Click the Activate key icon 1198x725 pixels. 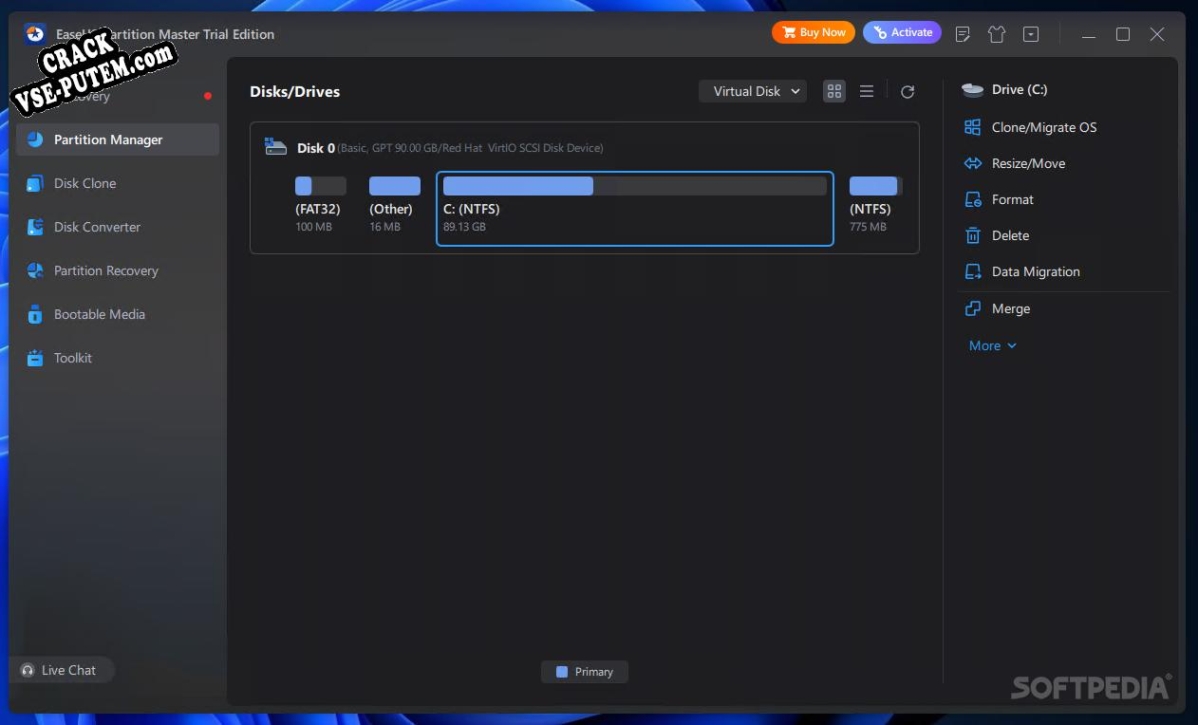[x=880, y=32]
